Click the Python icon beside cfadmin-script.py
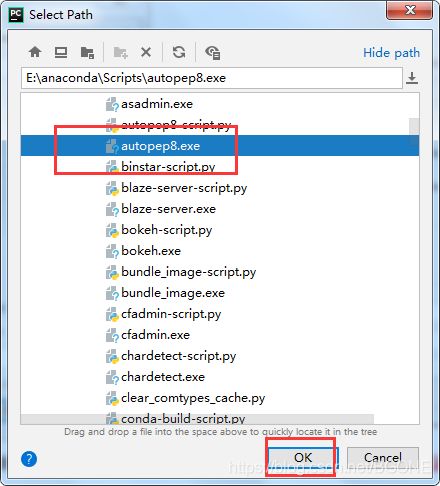This screenshot has height=486, width=440. (112, 314)
